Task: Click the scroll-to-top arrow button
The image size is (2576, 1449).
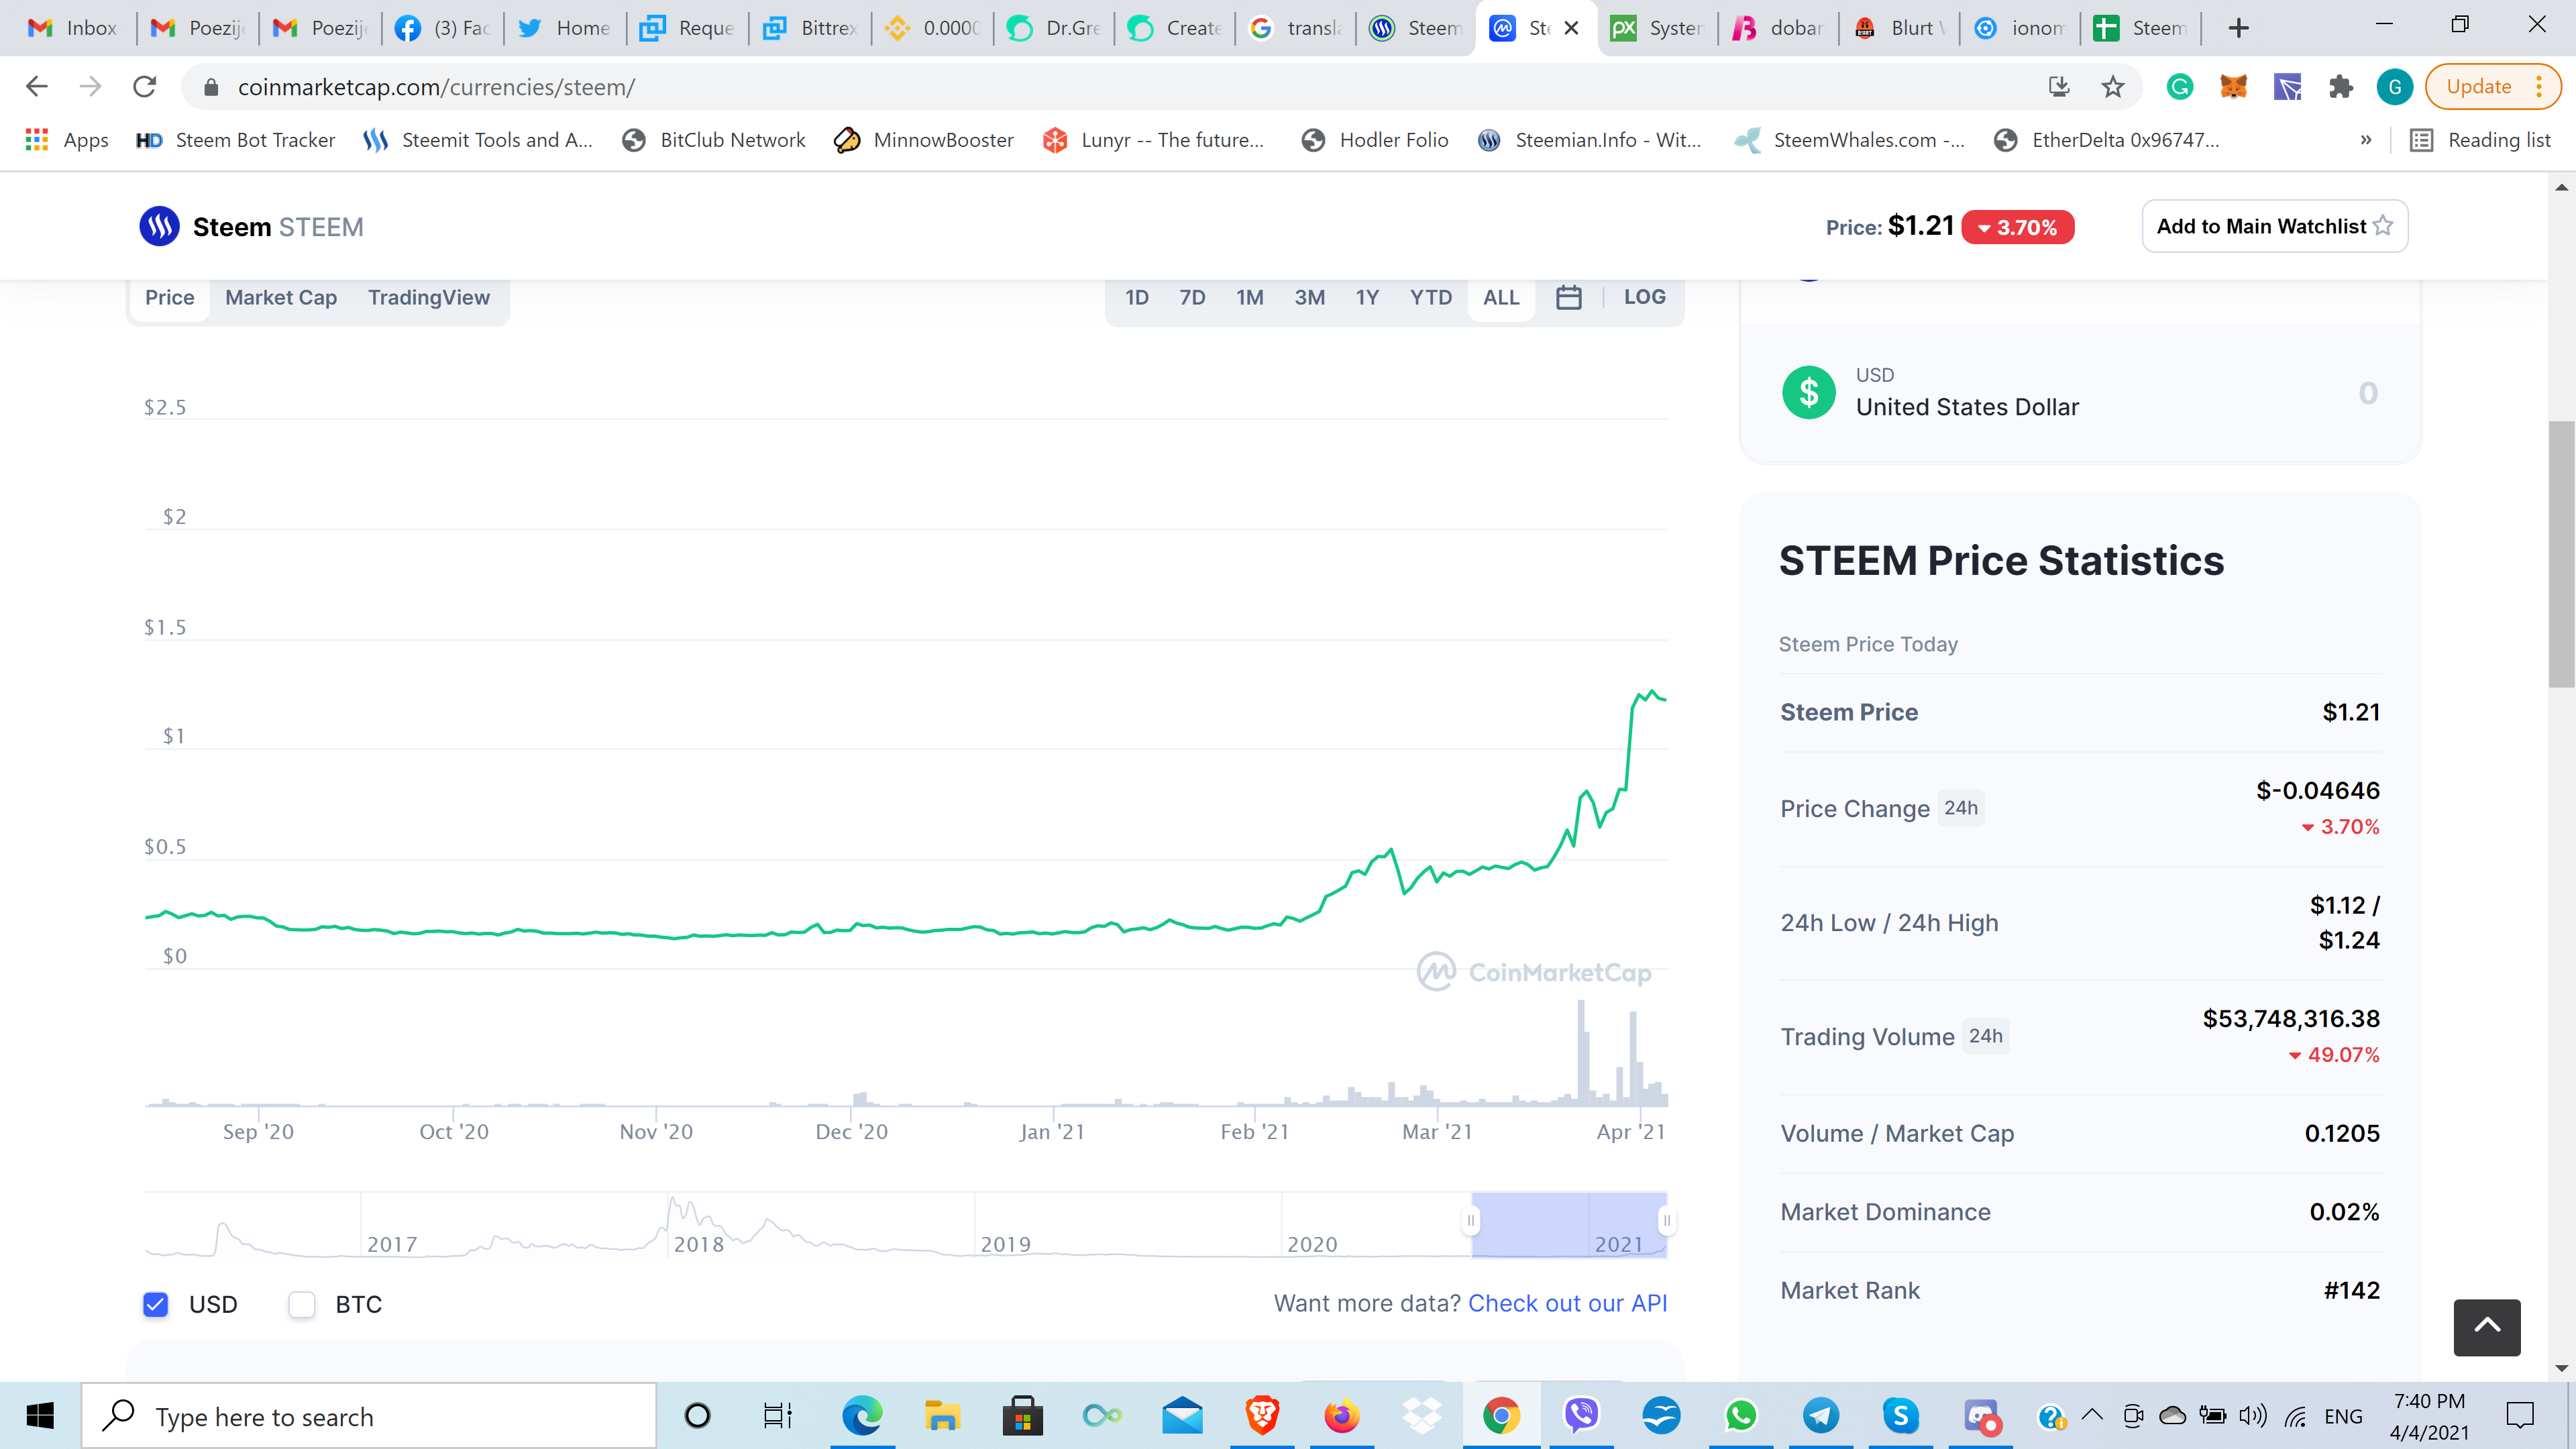Action: pyautogui.click(x=2486, y=1327)
